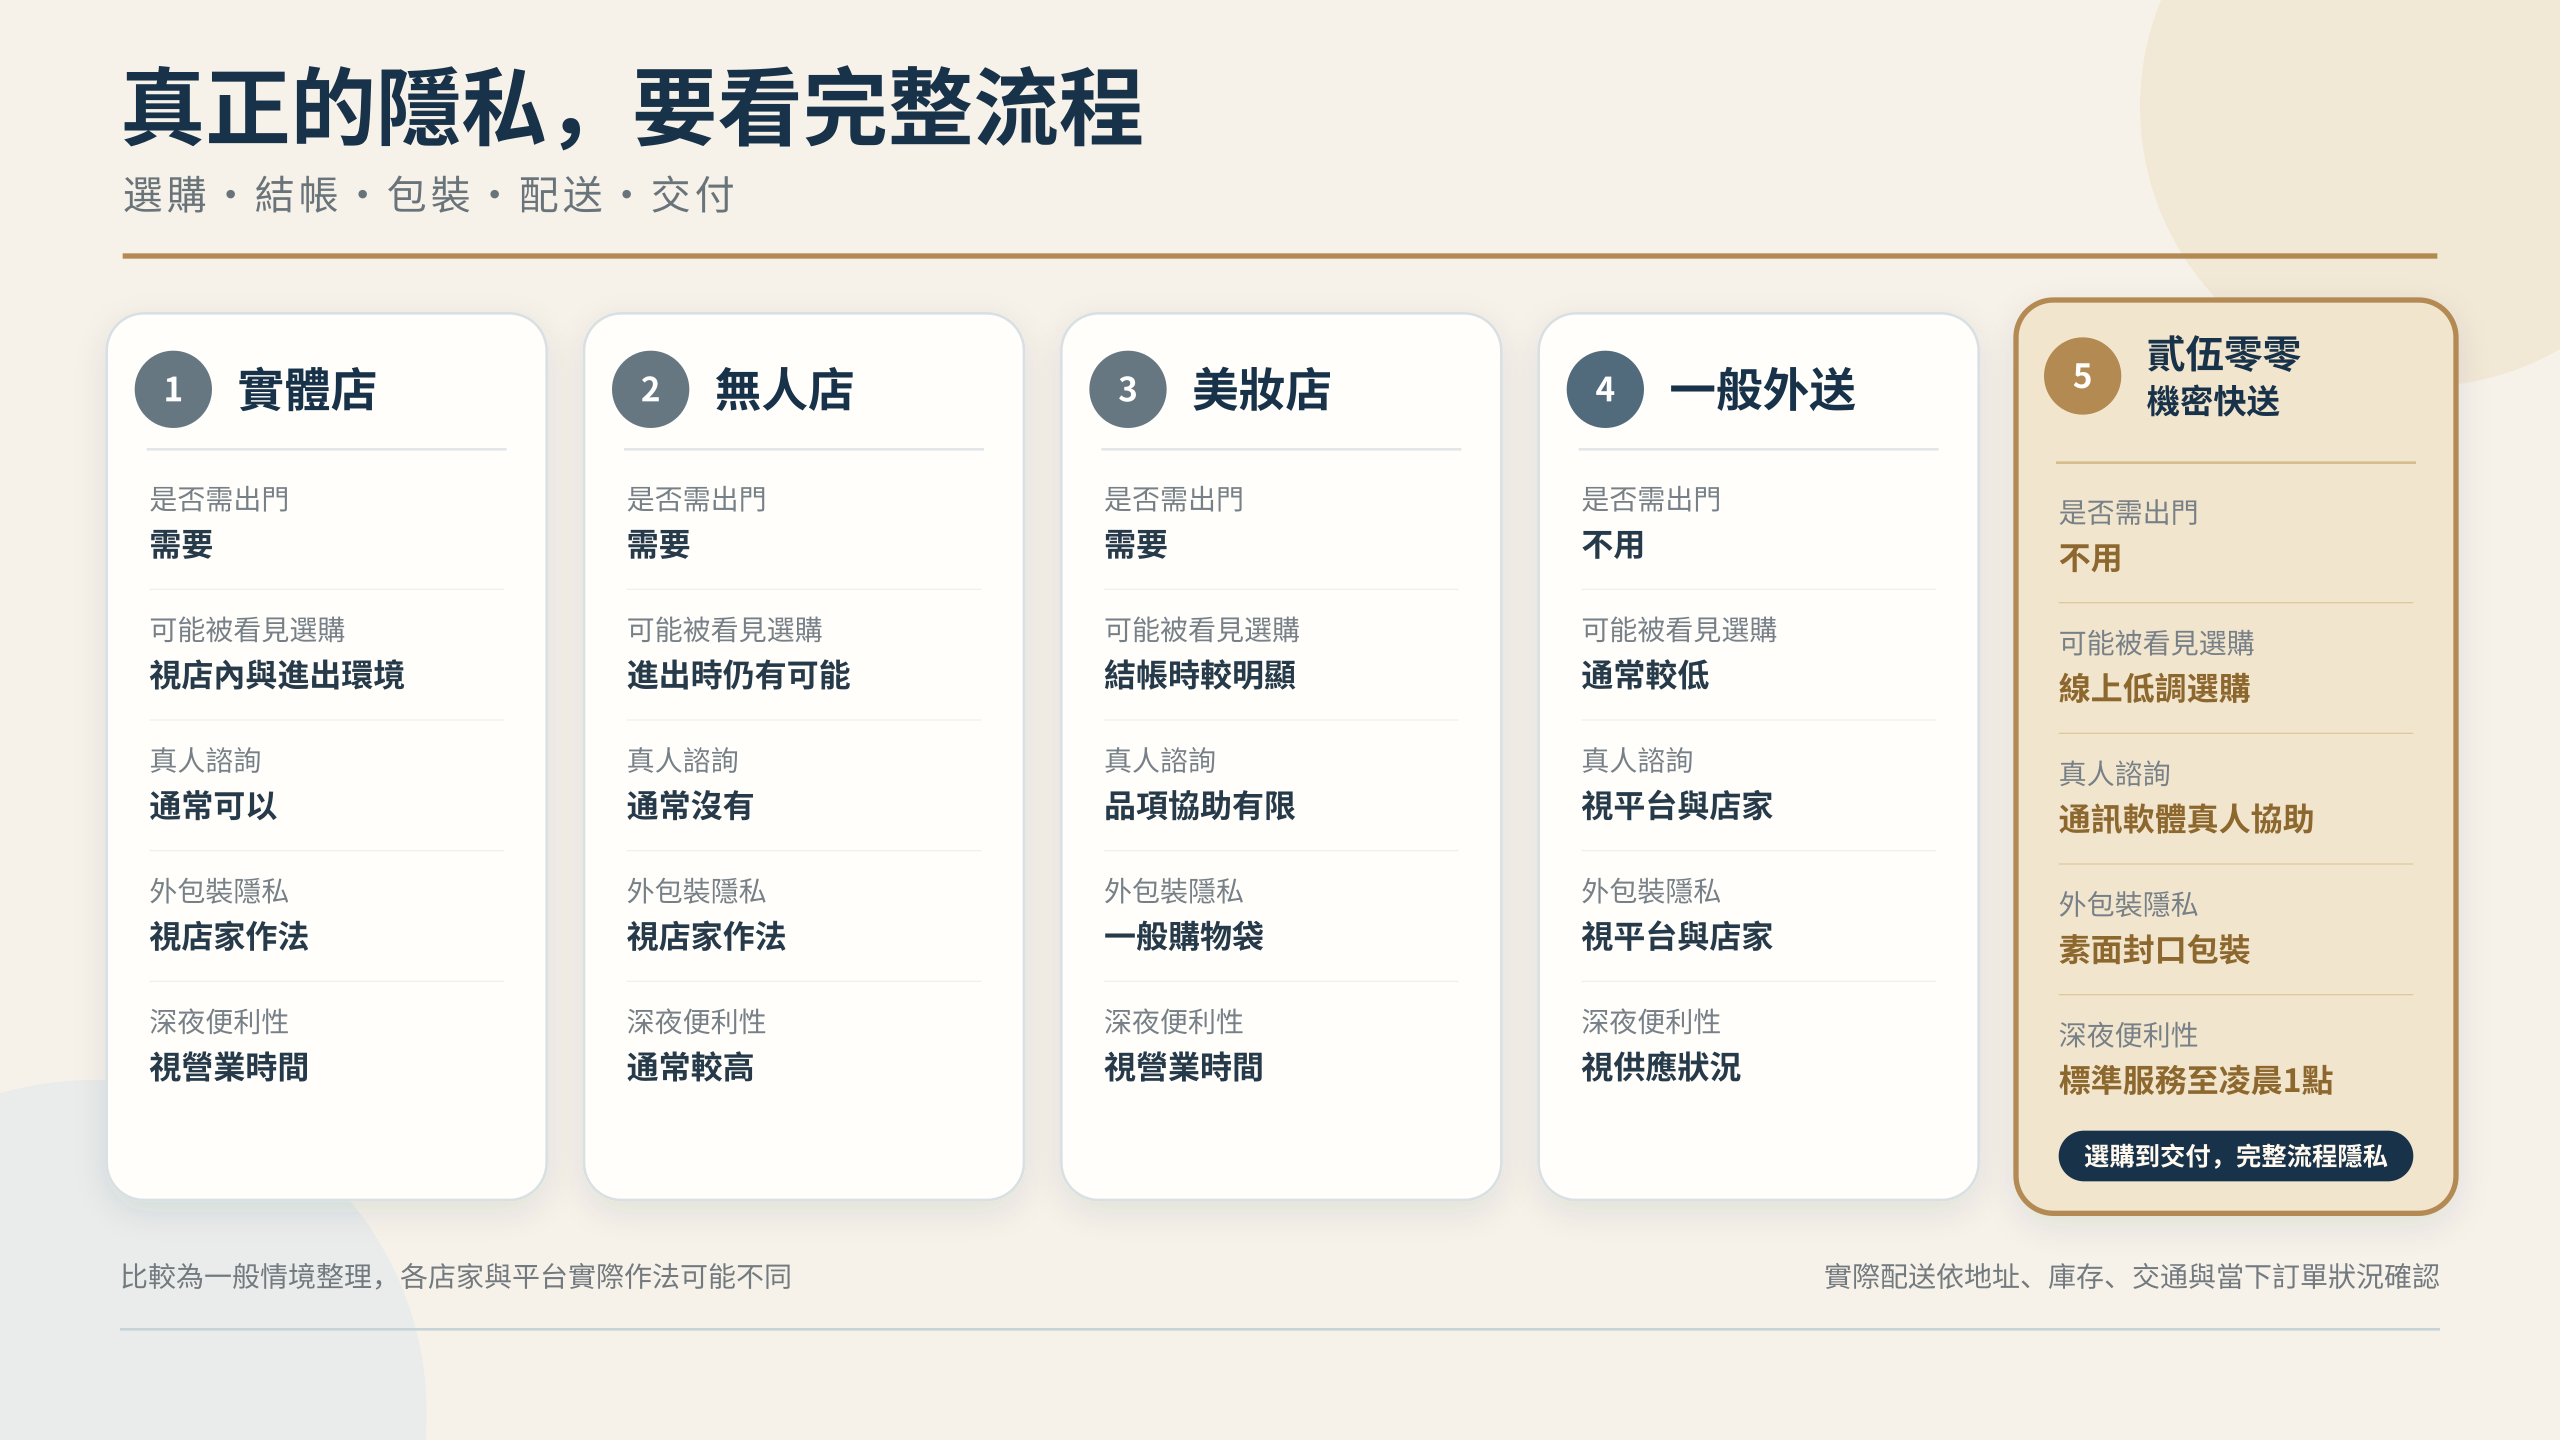This screenshot has height=1440, width=2560.
Task: Click the number 2 circle beside 無人店
Action: [x=650, y=389]
